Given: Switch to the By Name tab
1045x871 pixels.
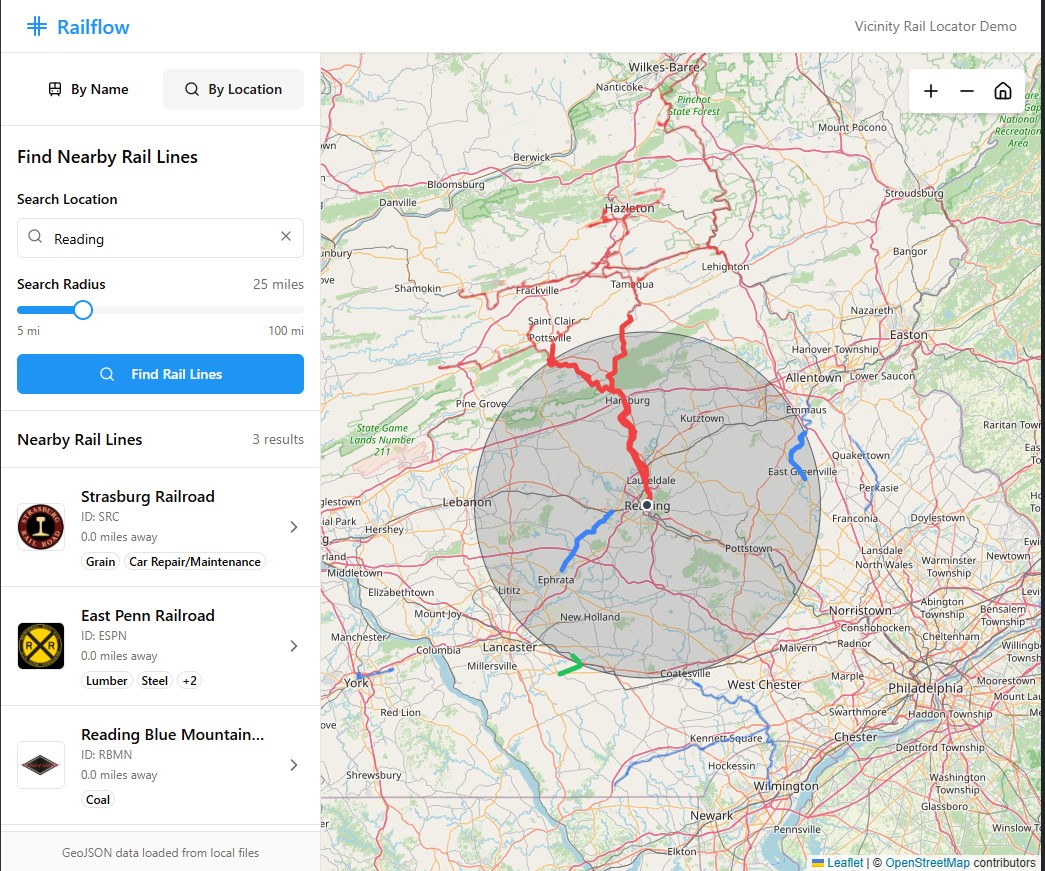Looking at the screenshot, I should tap(88, 89).
